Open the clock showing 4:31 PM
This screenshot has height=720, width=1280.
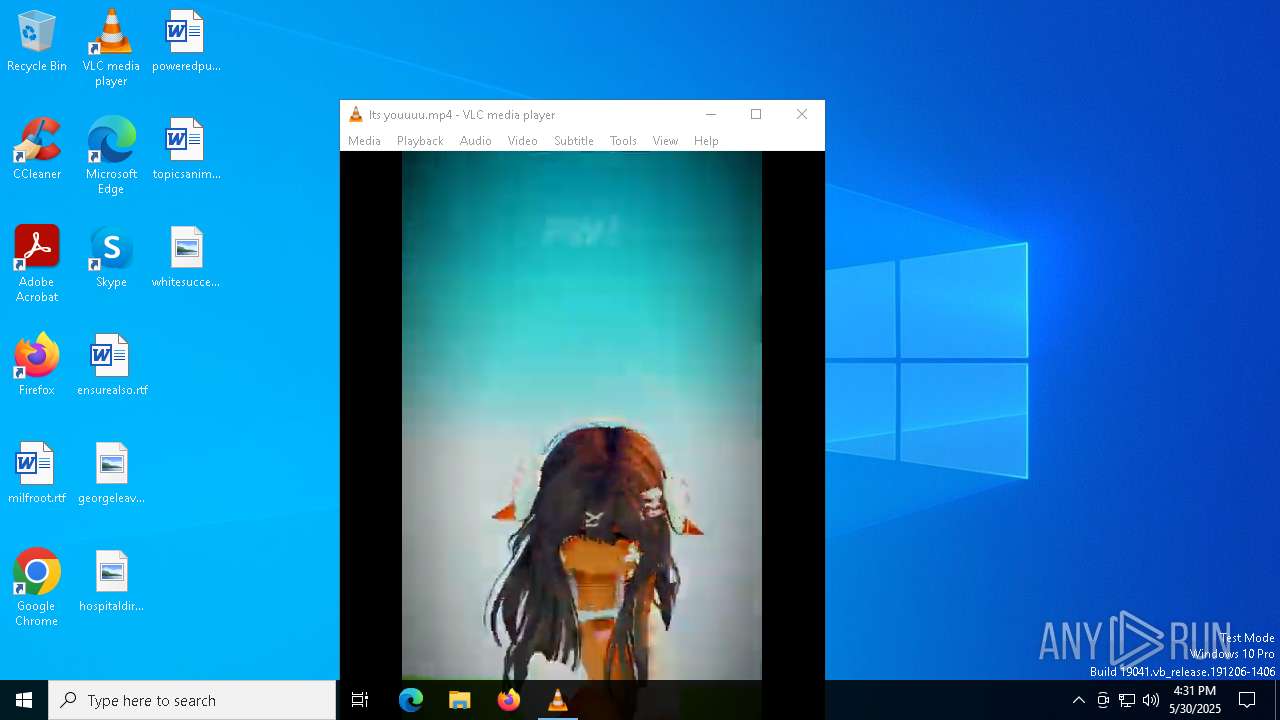1195,700
